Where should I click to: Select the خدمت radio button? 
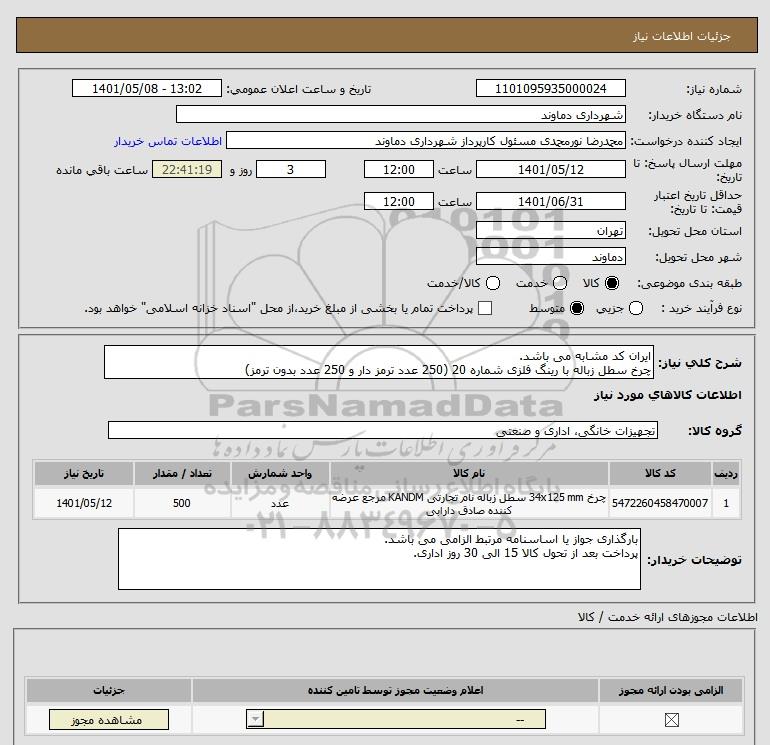[x=560, y=283]
